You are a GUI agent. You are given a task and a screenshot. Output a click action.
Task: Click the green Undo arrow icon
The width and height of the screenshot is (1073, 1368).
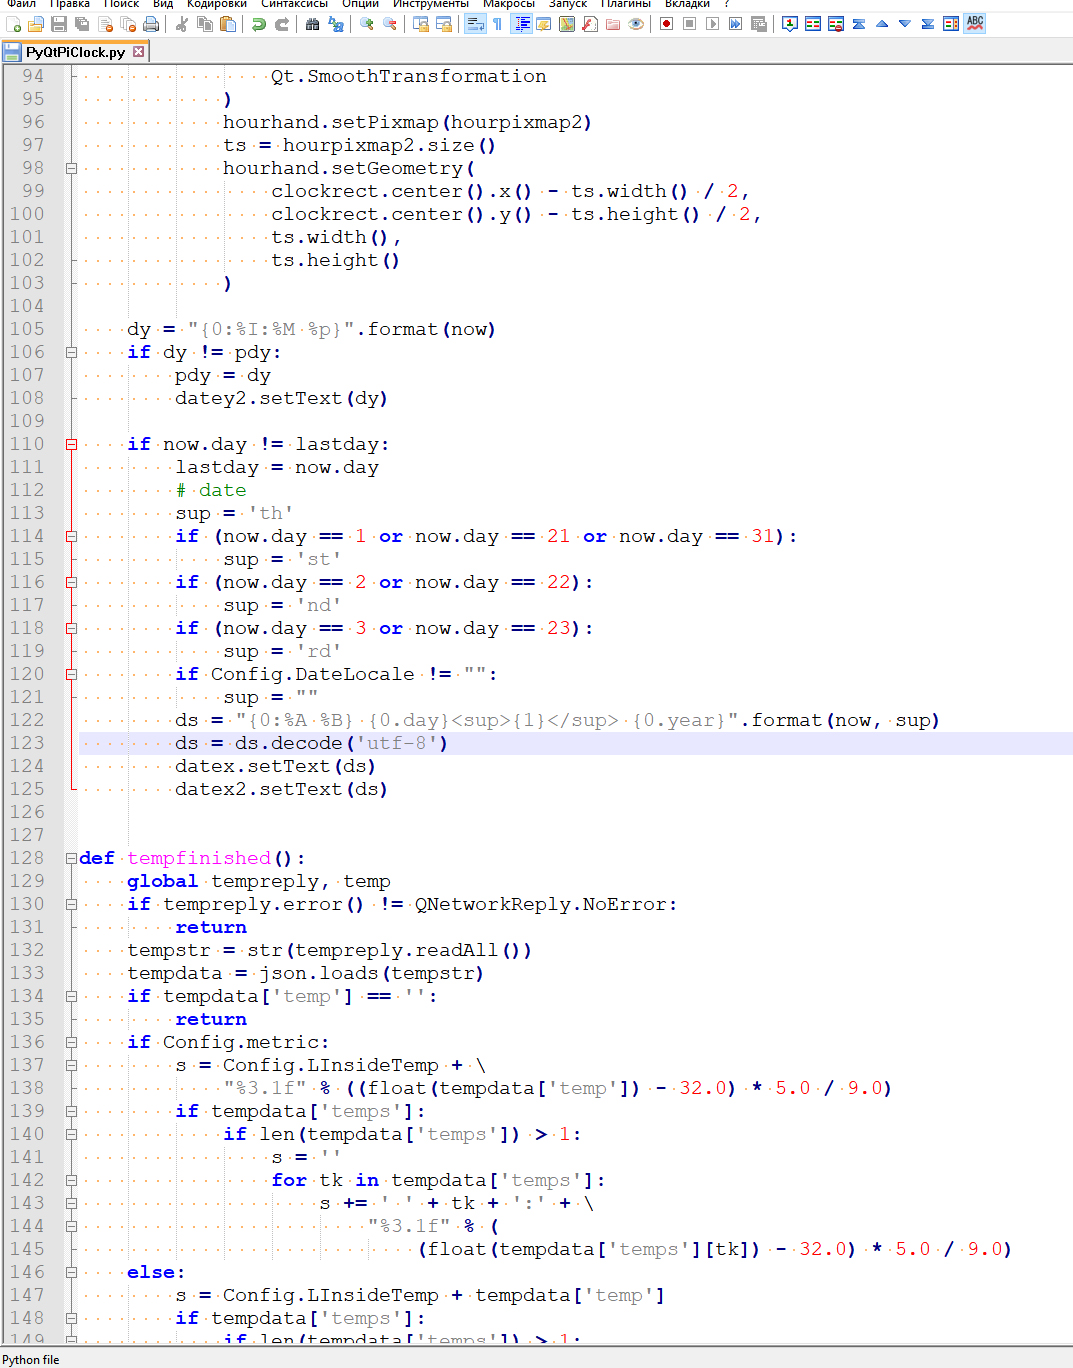259,24
